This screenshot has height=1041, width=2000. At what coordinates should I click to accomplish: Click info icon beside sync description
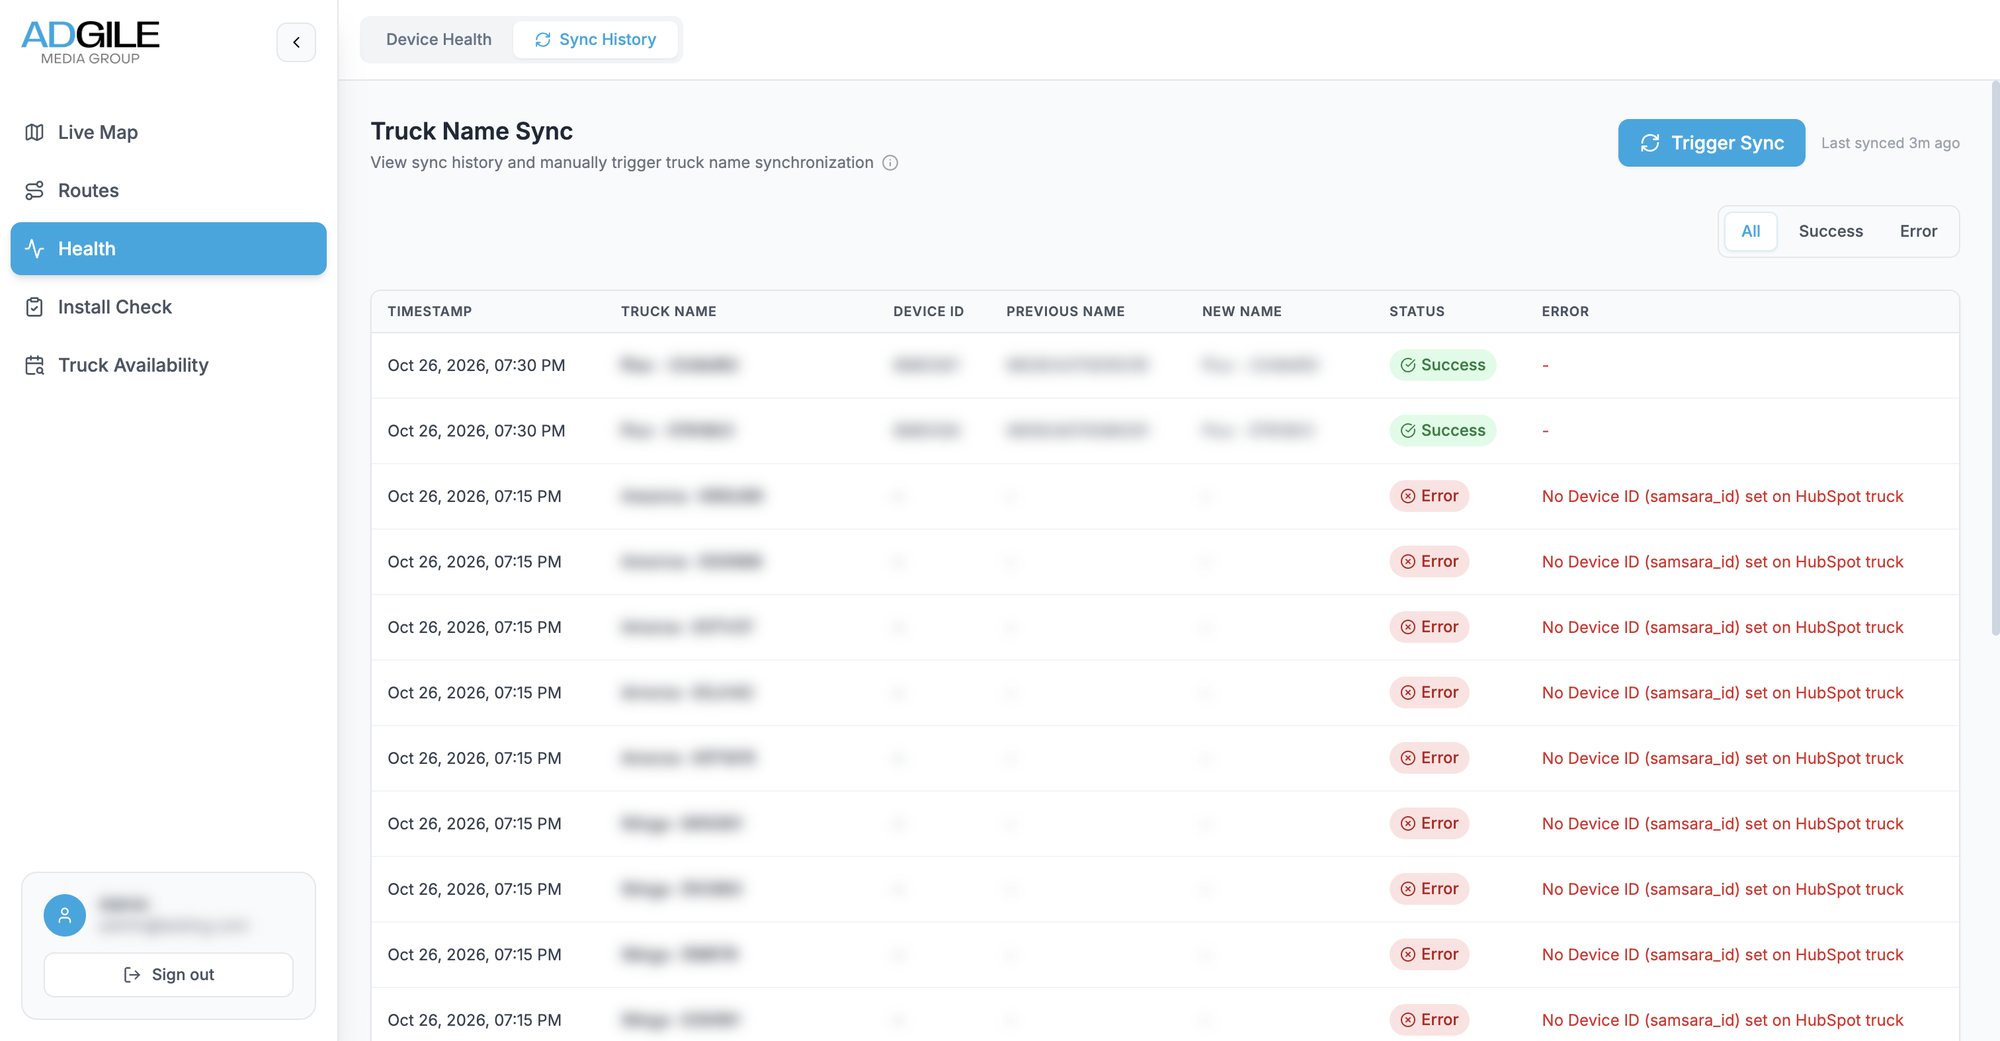pos(890,163)
